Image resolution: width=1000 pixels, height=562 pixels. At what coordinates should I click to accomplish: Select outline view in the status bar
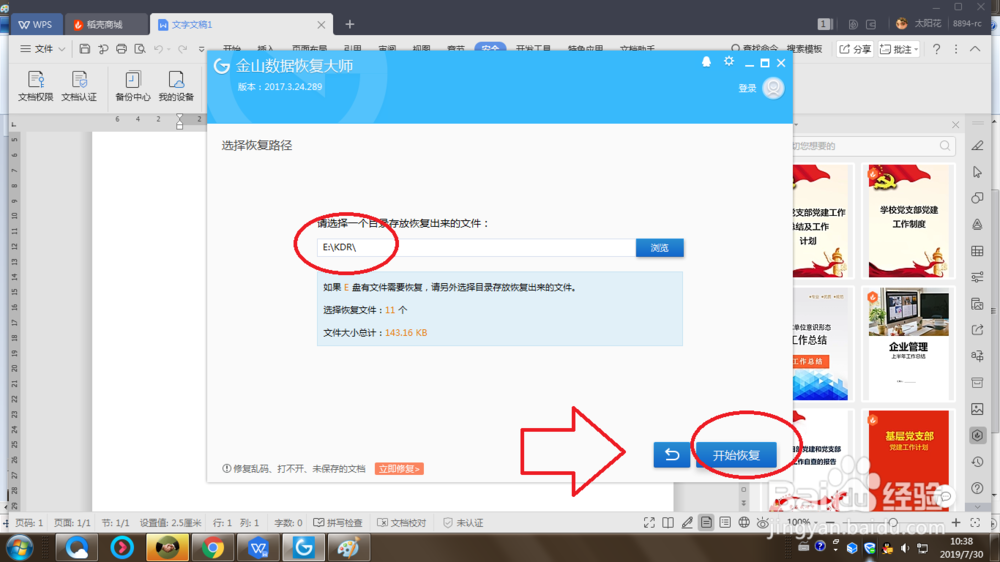[x=725, y=522]
